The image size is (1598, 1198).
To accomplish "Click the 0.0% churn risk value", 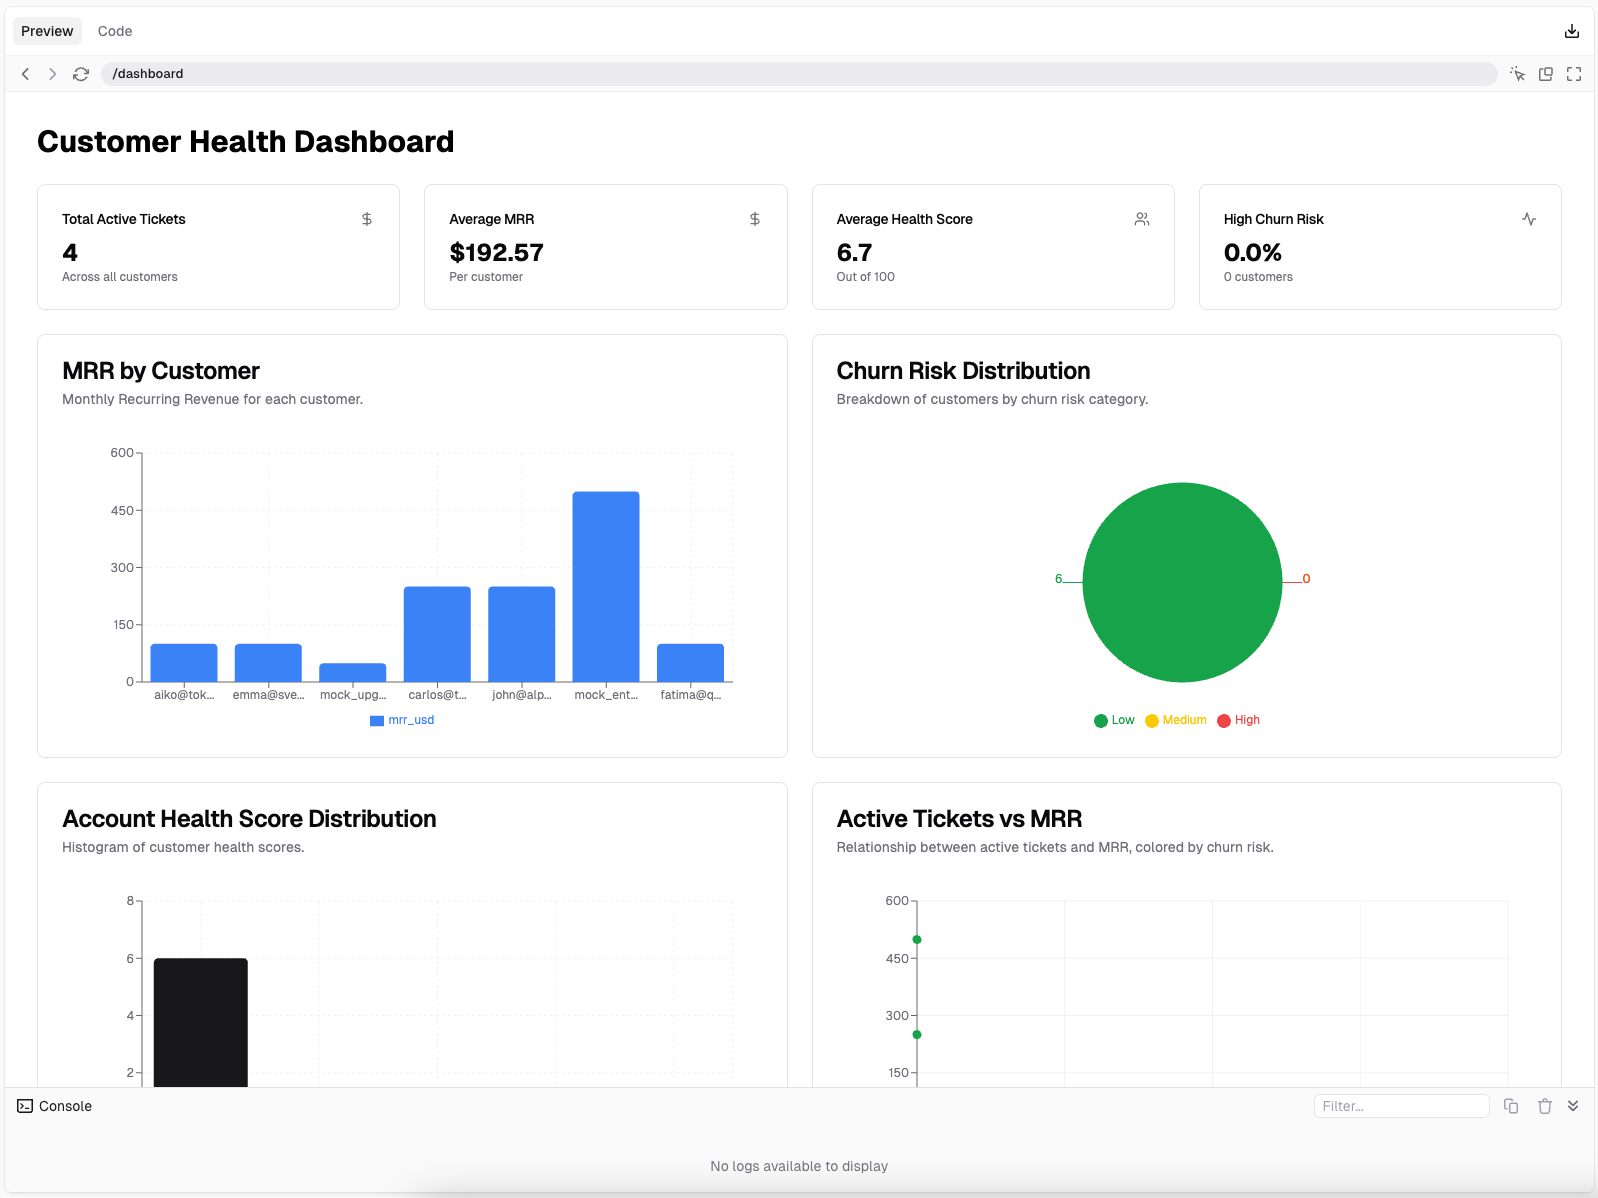I will pyautogui.click(x=1253, y=253).
